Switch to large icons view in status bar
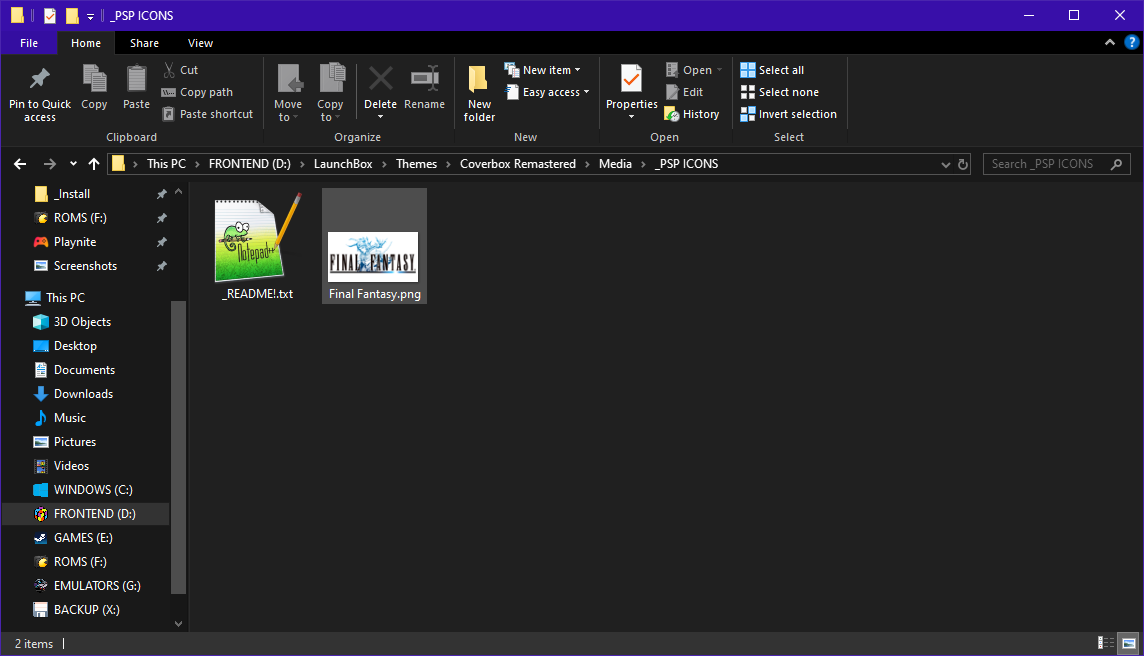 point(1129,643)
